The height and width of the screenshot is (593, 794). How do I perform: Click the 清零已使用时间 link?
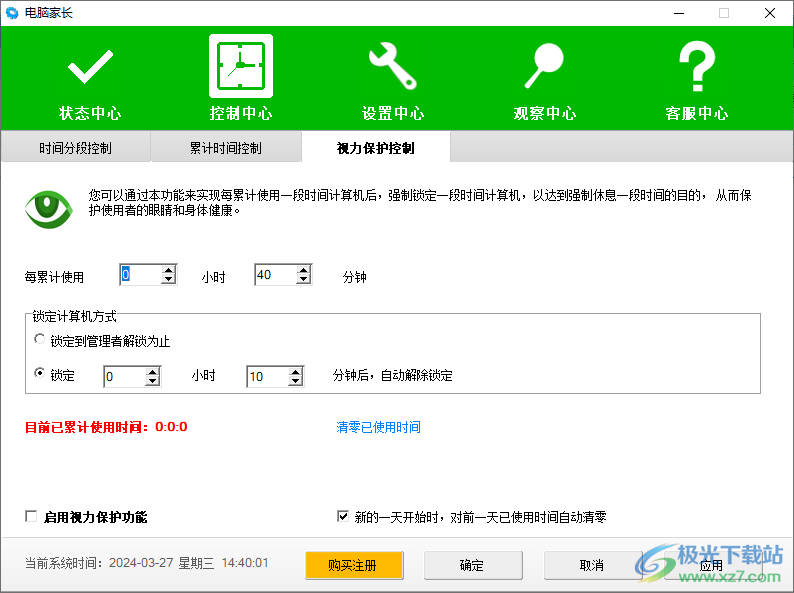378,427
